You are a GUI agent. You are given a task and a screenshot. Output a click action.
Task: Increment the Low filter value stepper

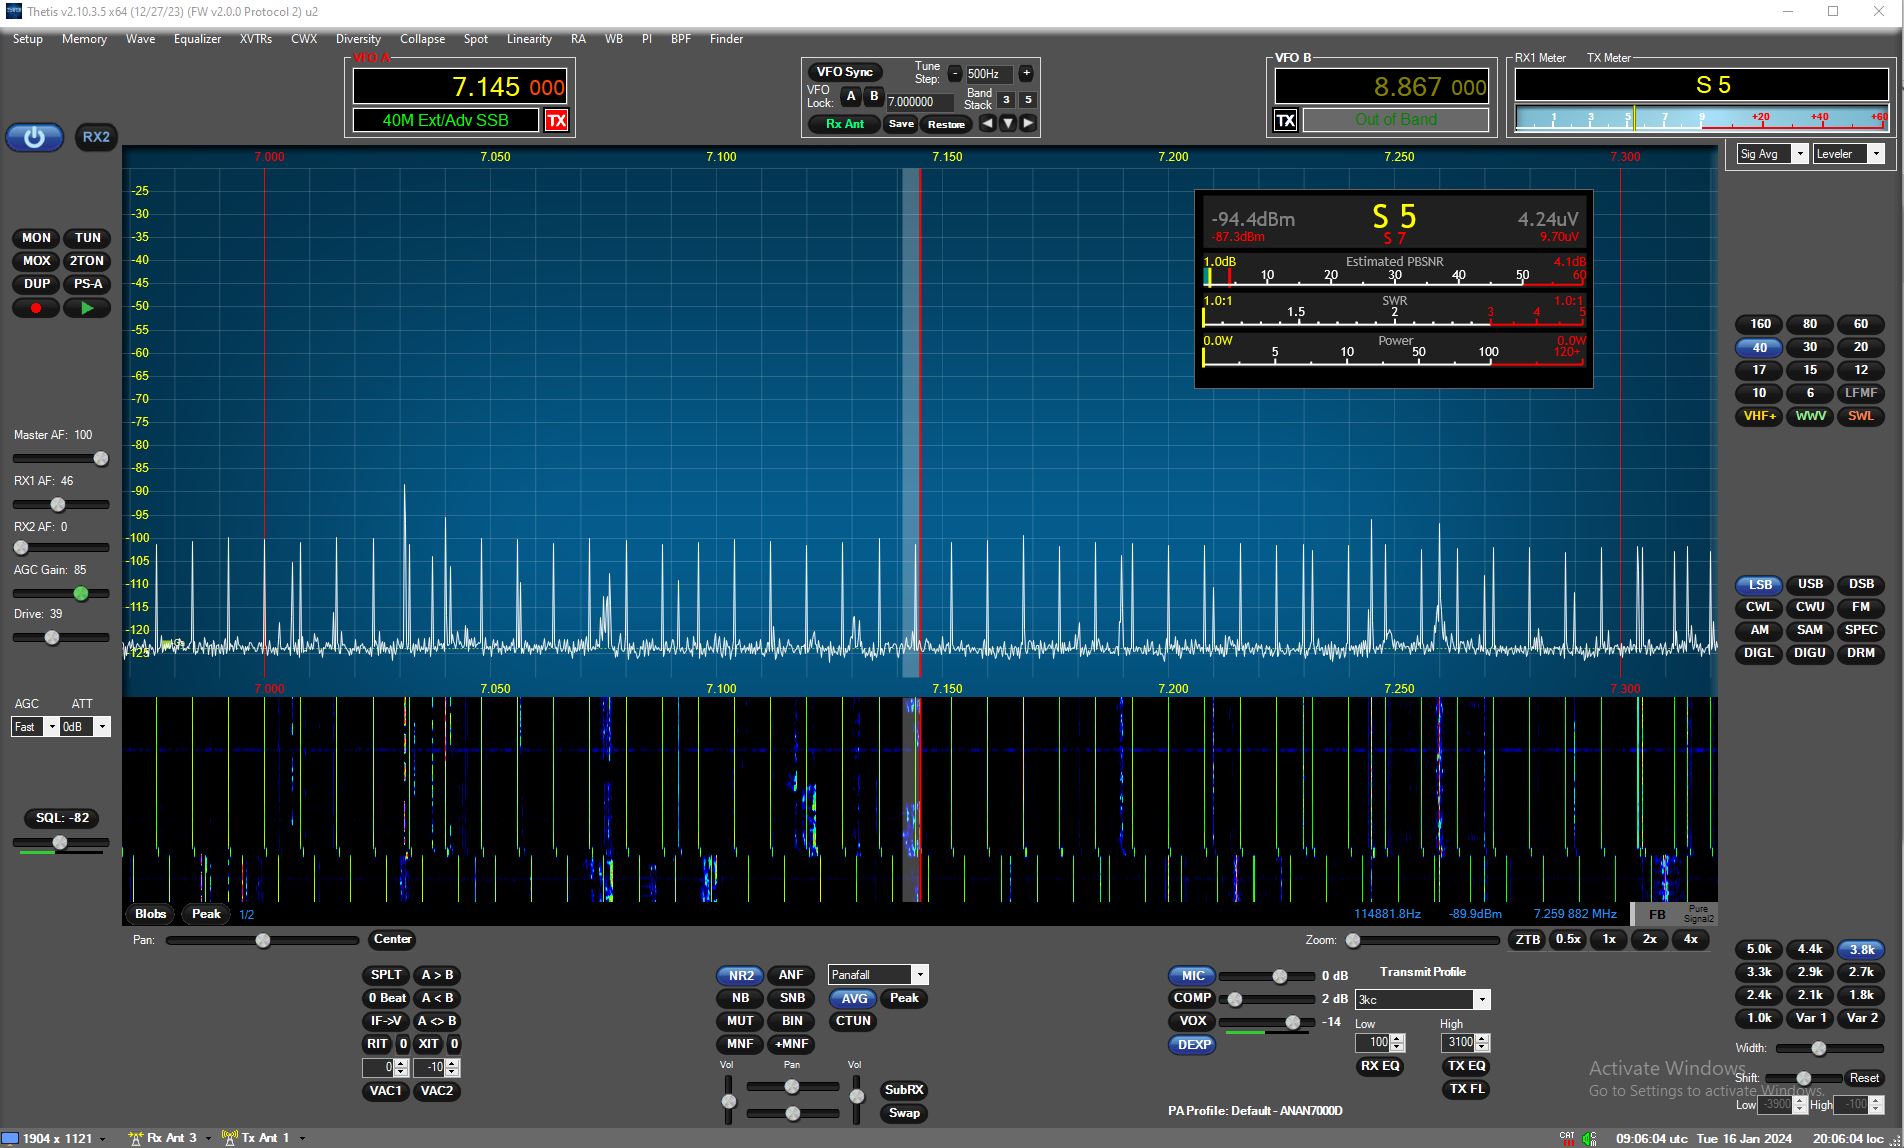pyautogui.click(x=1398, y=1038)
